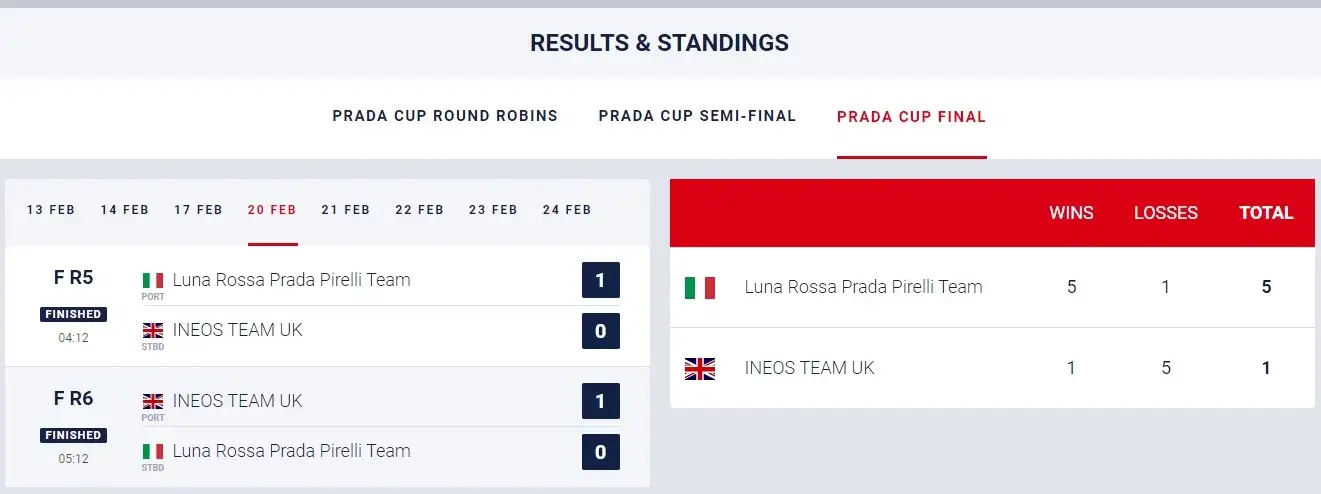Screen dimensions: 1321x494
Task: Select the 13 FEB date tab
Action: tap(51, 210)
